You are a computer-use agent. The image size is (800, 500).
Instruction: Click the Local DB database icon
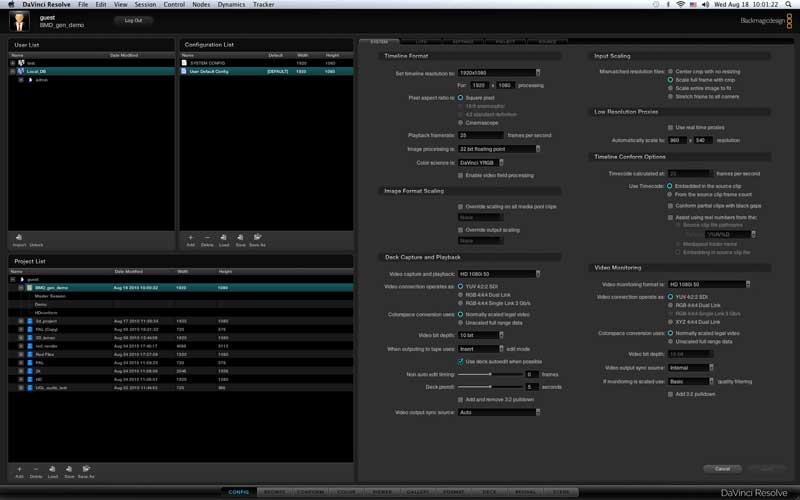(21, 71)
